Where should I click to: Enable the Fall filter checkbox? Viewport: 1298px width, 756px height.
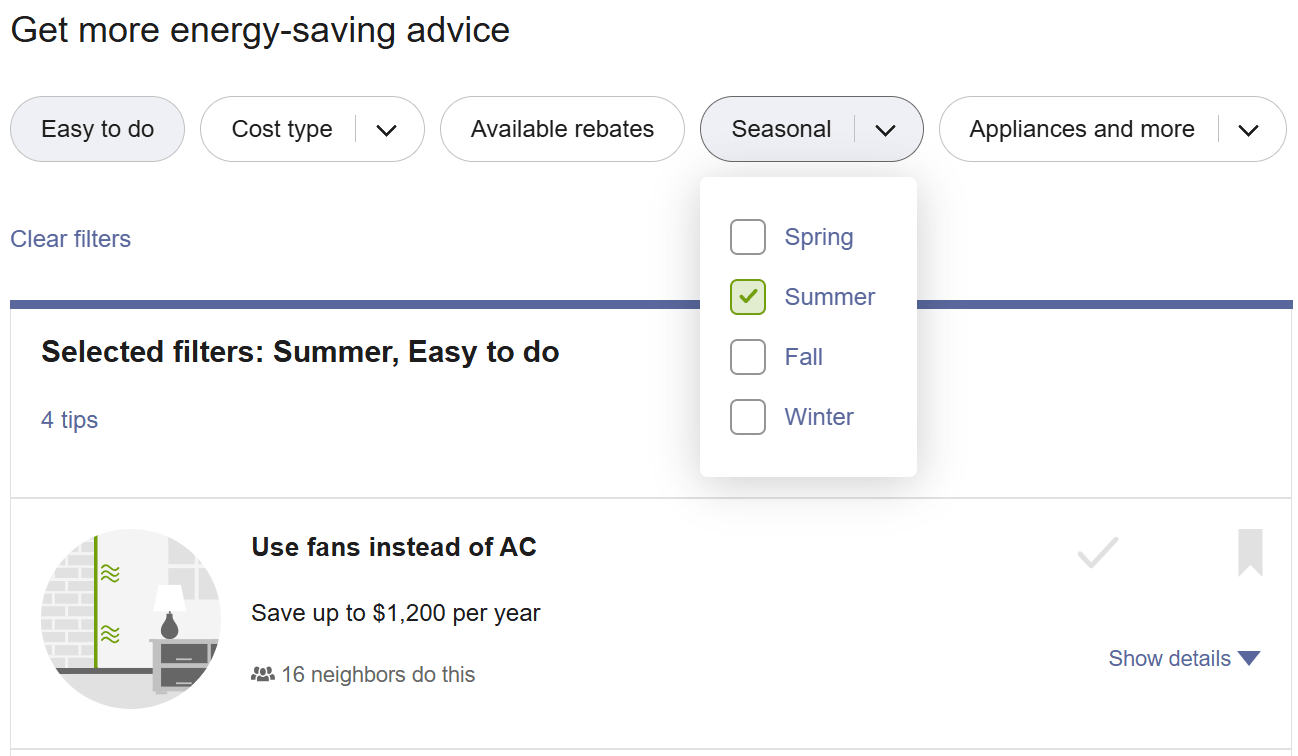coord(747,357)
